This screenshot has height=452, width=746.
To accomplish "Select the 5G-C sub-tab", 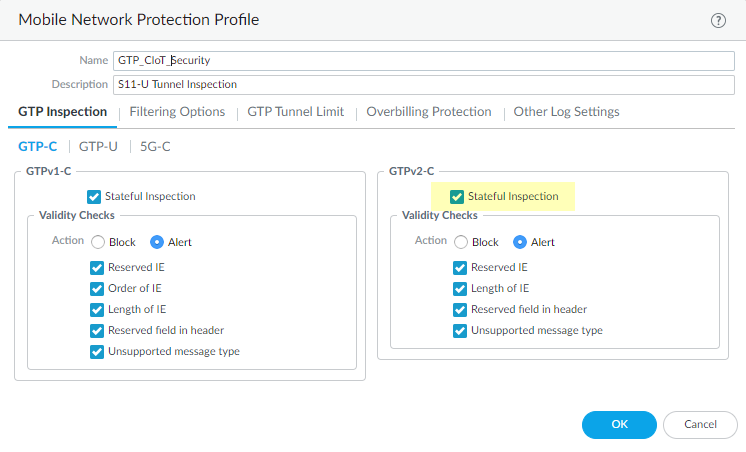I will point(155,146).
